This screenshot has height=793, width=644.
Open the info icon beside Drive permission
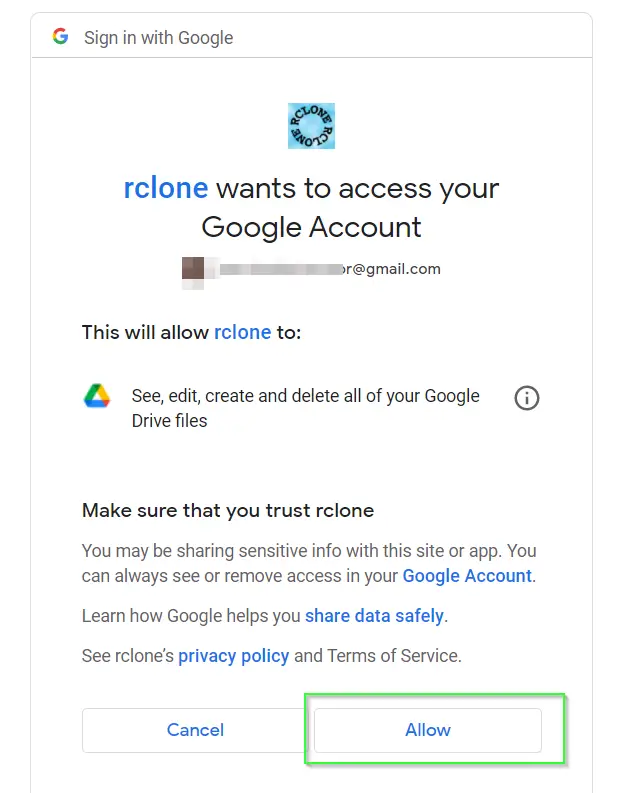pyautogui.click(x=527, y=398)
